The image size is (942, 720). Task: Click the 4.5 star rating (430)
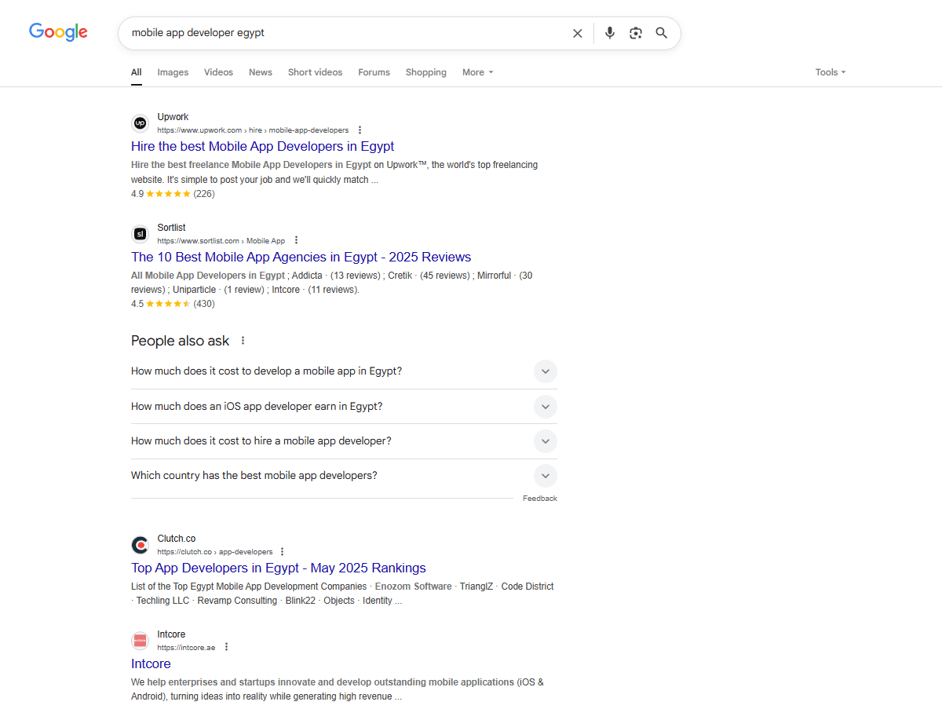tap(173, 304)
